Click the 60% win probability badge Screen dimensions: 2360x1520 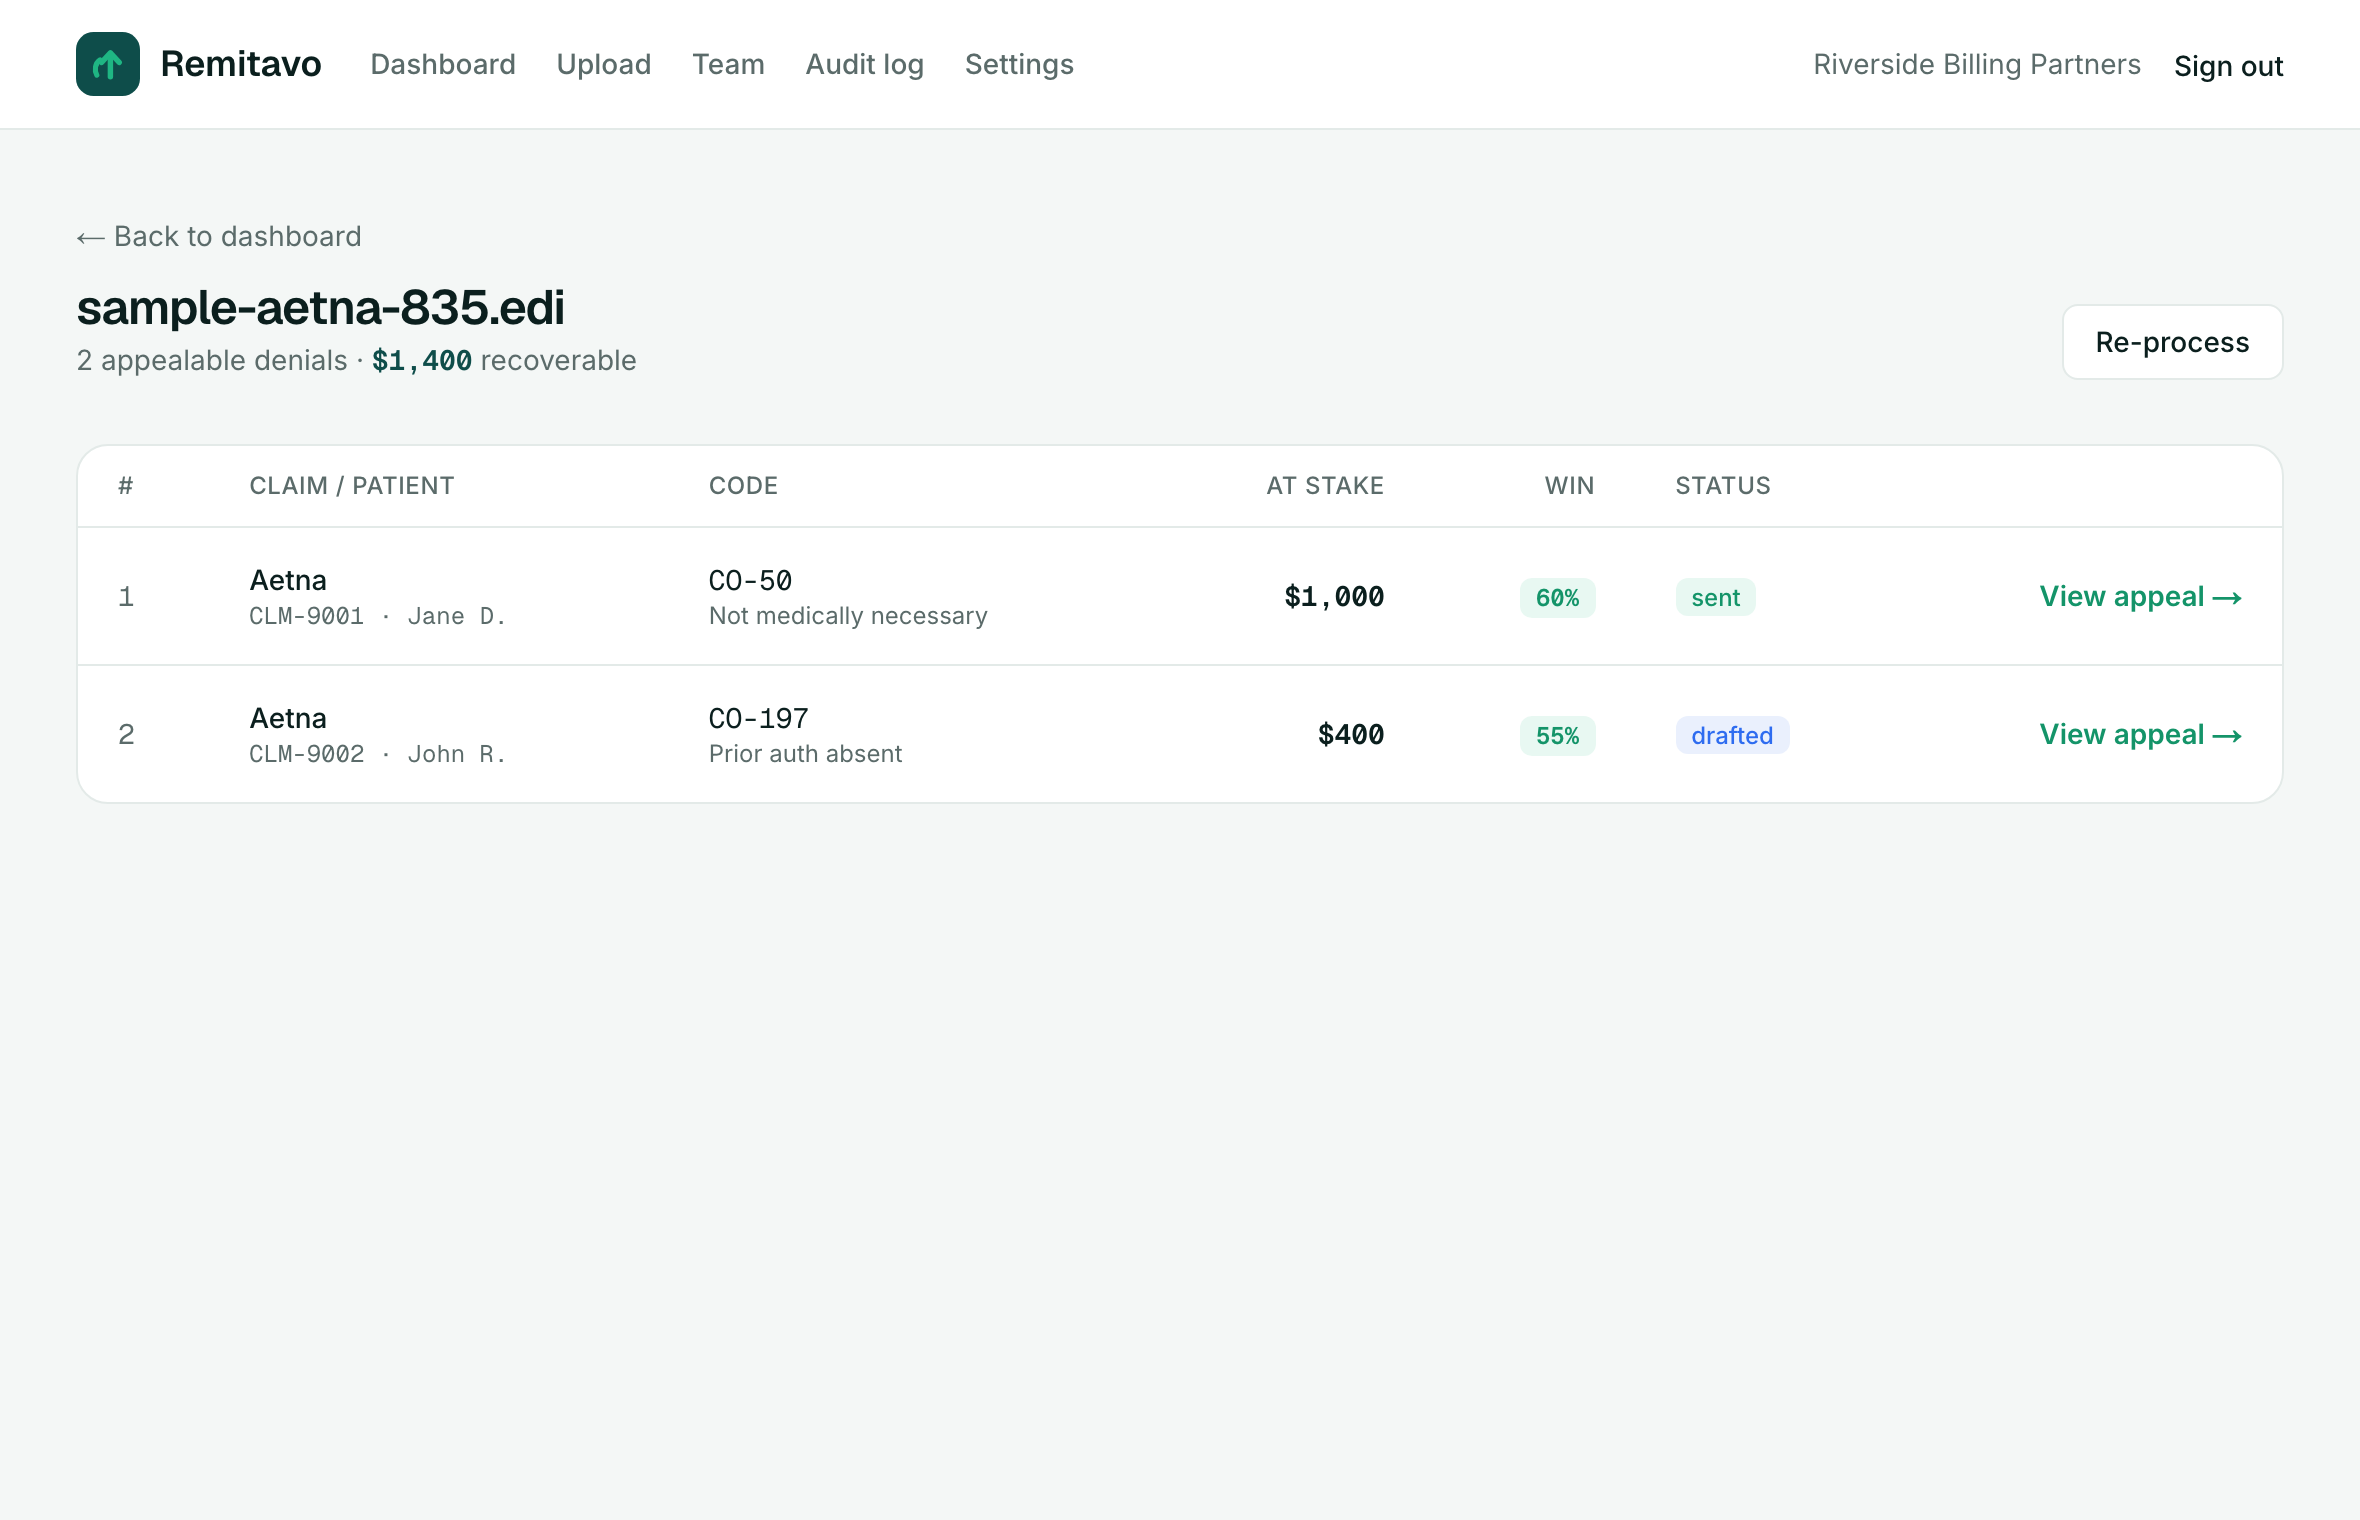pyautogui.click(x=1557, y=597)
